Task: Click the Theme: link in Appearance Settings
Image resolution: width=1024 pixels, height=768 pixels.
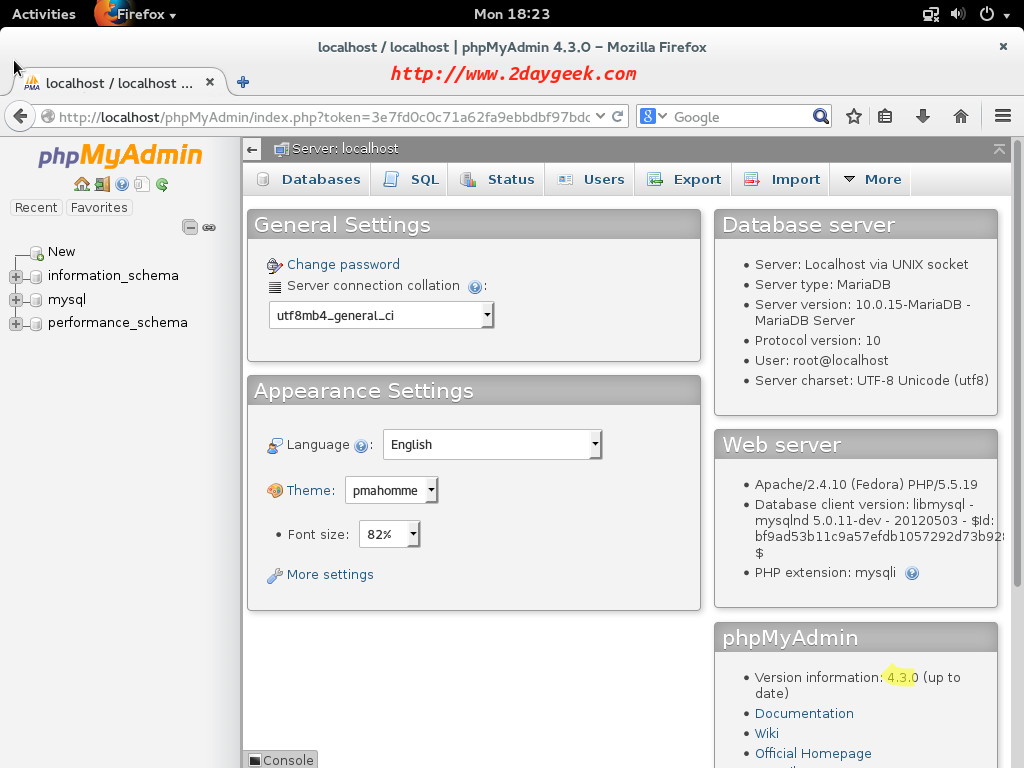Action: click(310, 490)
